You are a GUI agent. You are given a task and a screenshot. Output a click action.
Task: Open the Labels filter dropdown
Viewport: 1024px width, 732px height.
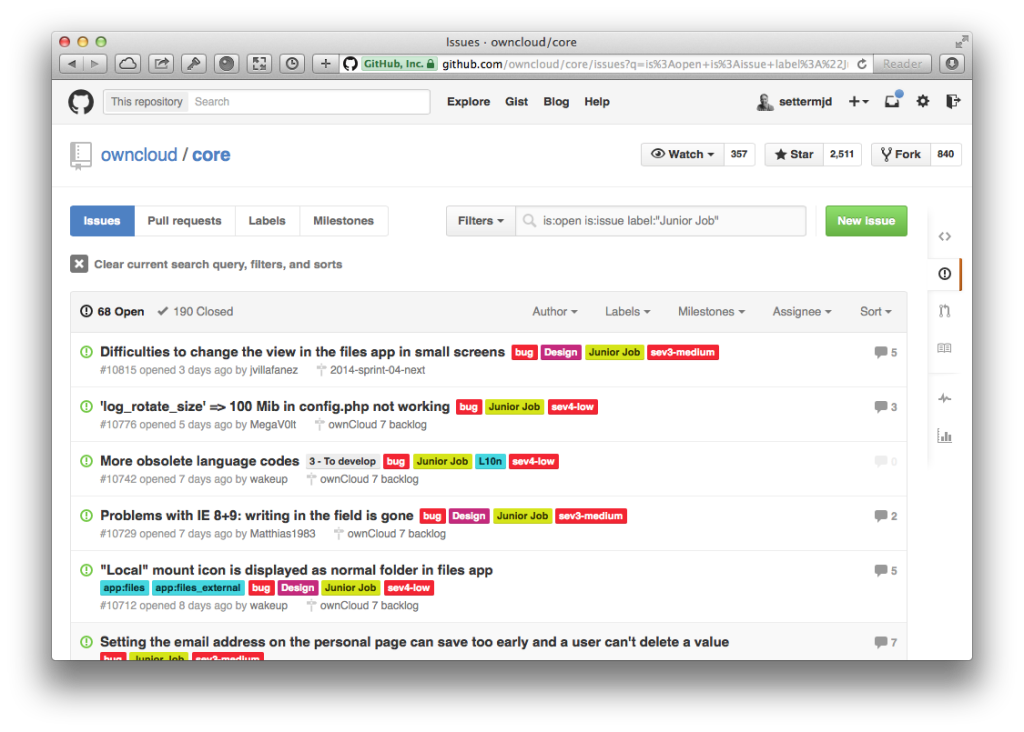coord(627,311)
